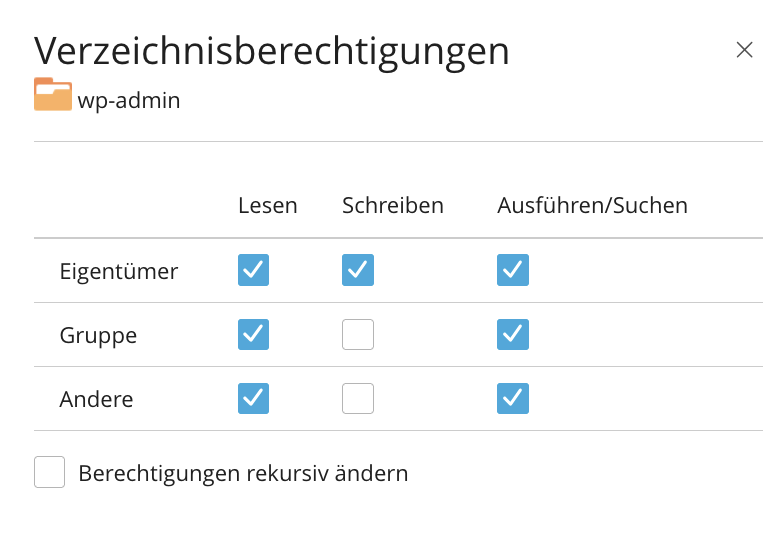Image resolution: width=768 pixels, height=536 pixels.
Task: Select the Andere row label
Action: pos(96,399)
